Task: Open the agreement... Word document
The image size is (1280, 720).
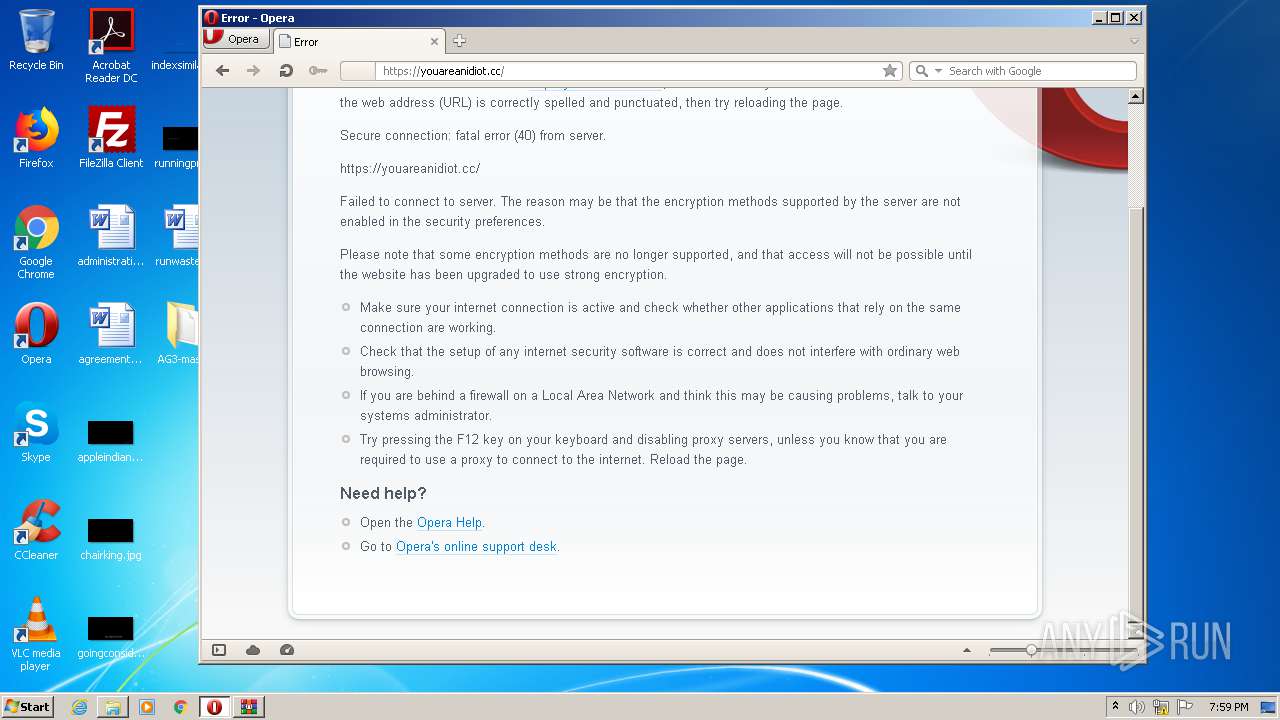Action: point(111,334)
